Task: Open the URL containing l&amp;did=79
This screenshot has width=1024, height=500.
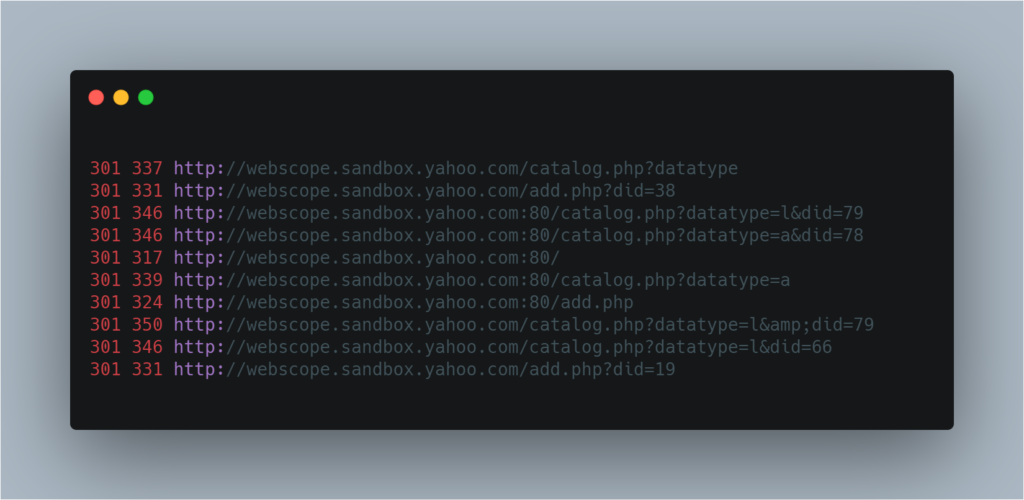Action: pyautogui.click(x=524, y=324)
